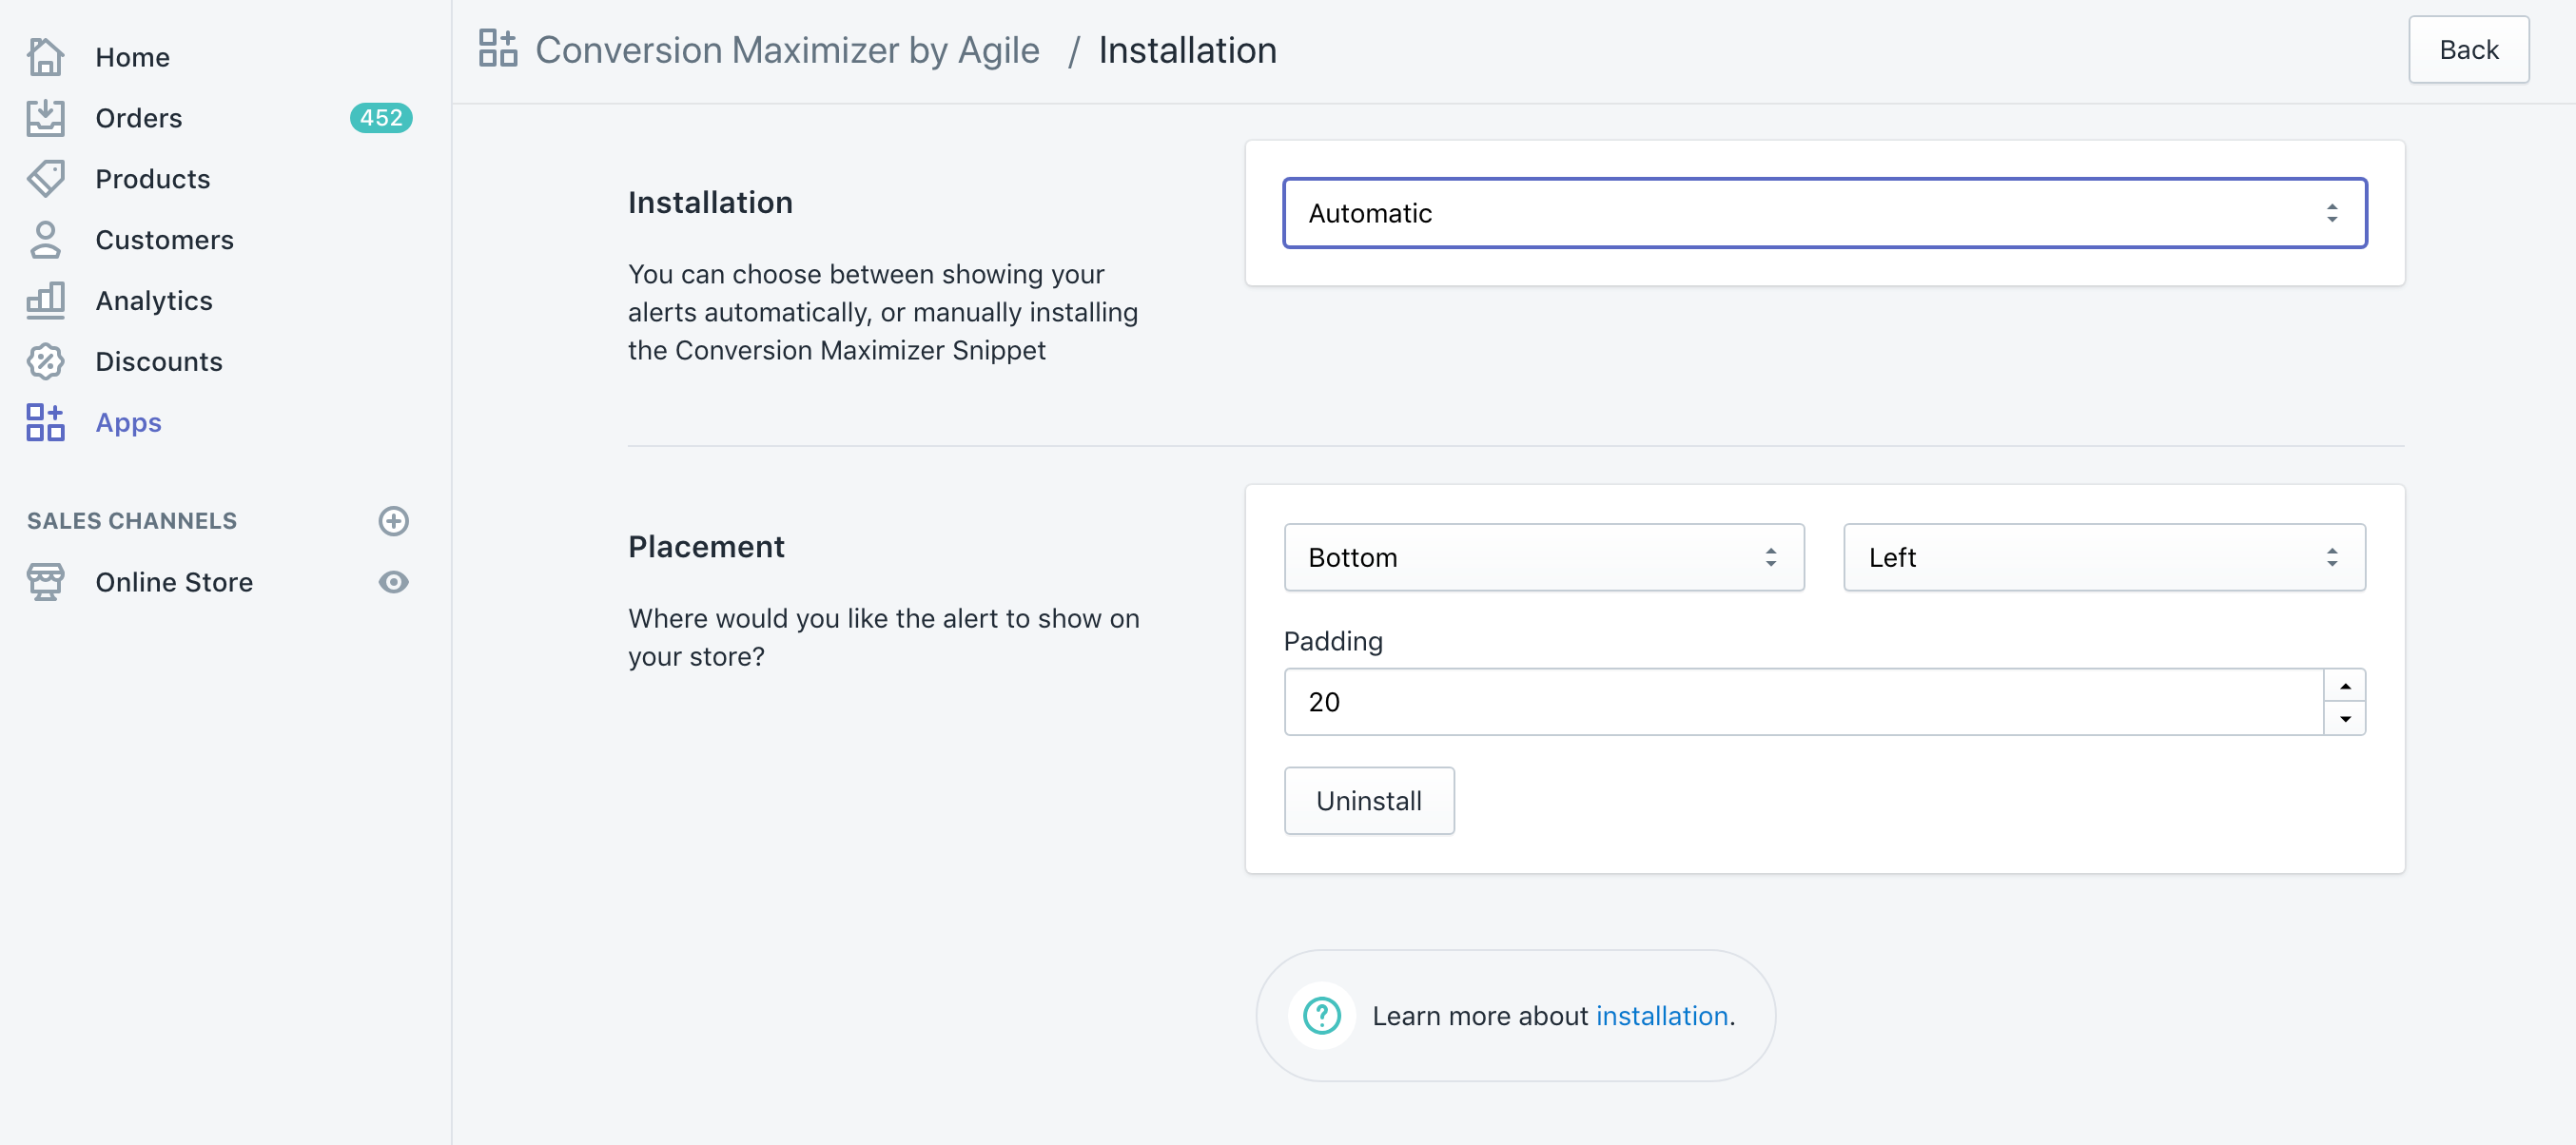The height and width of the screenshot is (1145, 2576).
Task: Open the Left horizontal placement dropdown
Action: (2103, 557)
